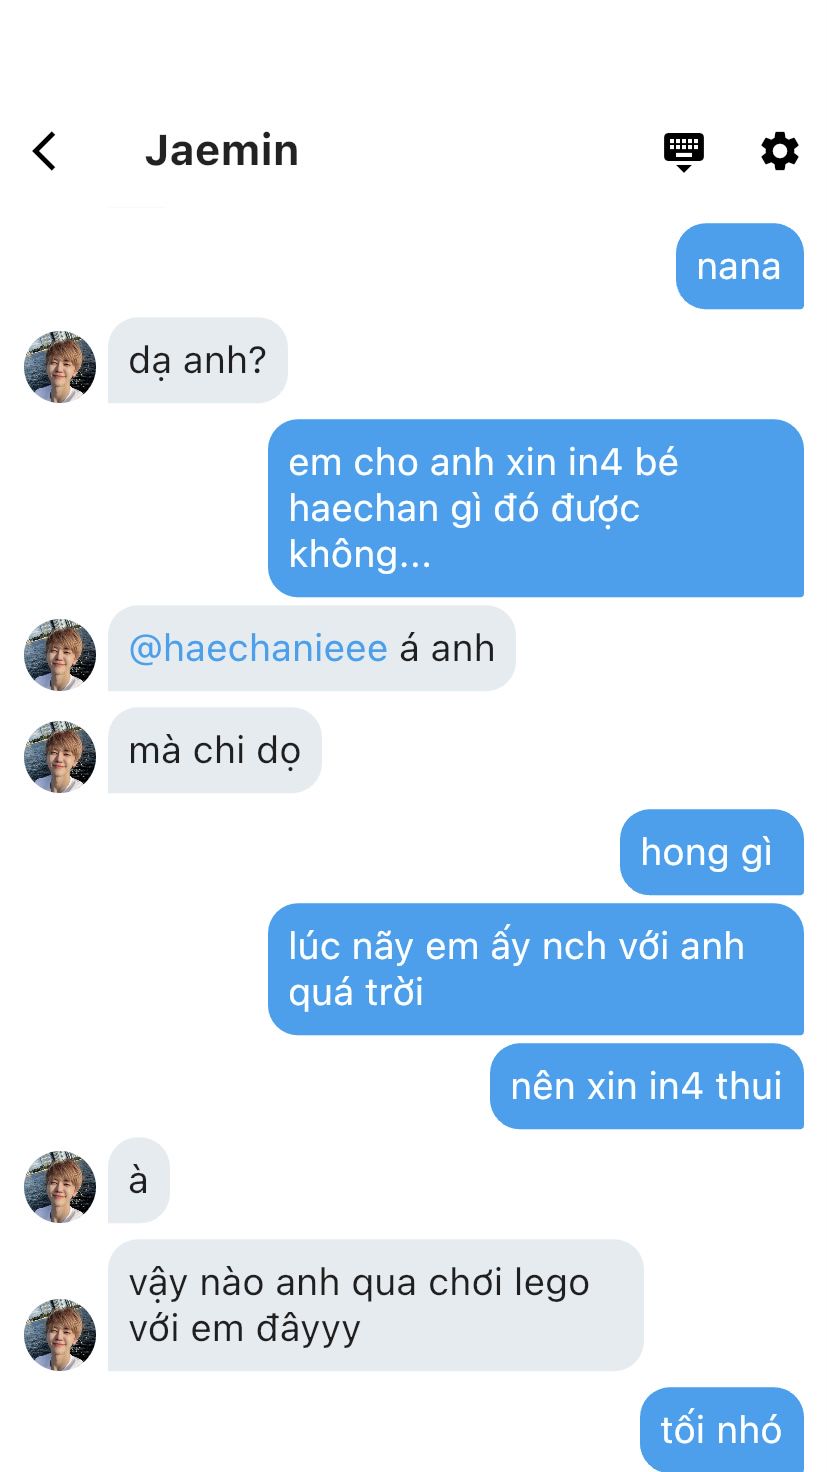Select the short "à" reply bubble
The height and width of the screenshot is (1472, 827).
tap(139, 1180)
